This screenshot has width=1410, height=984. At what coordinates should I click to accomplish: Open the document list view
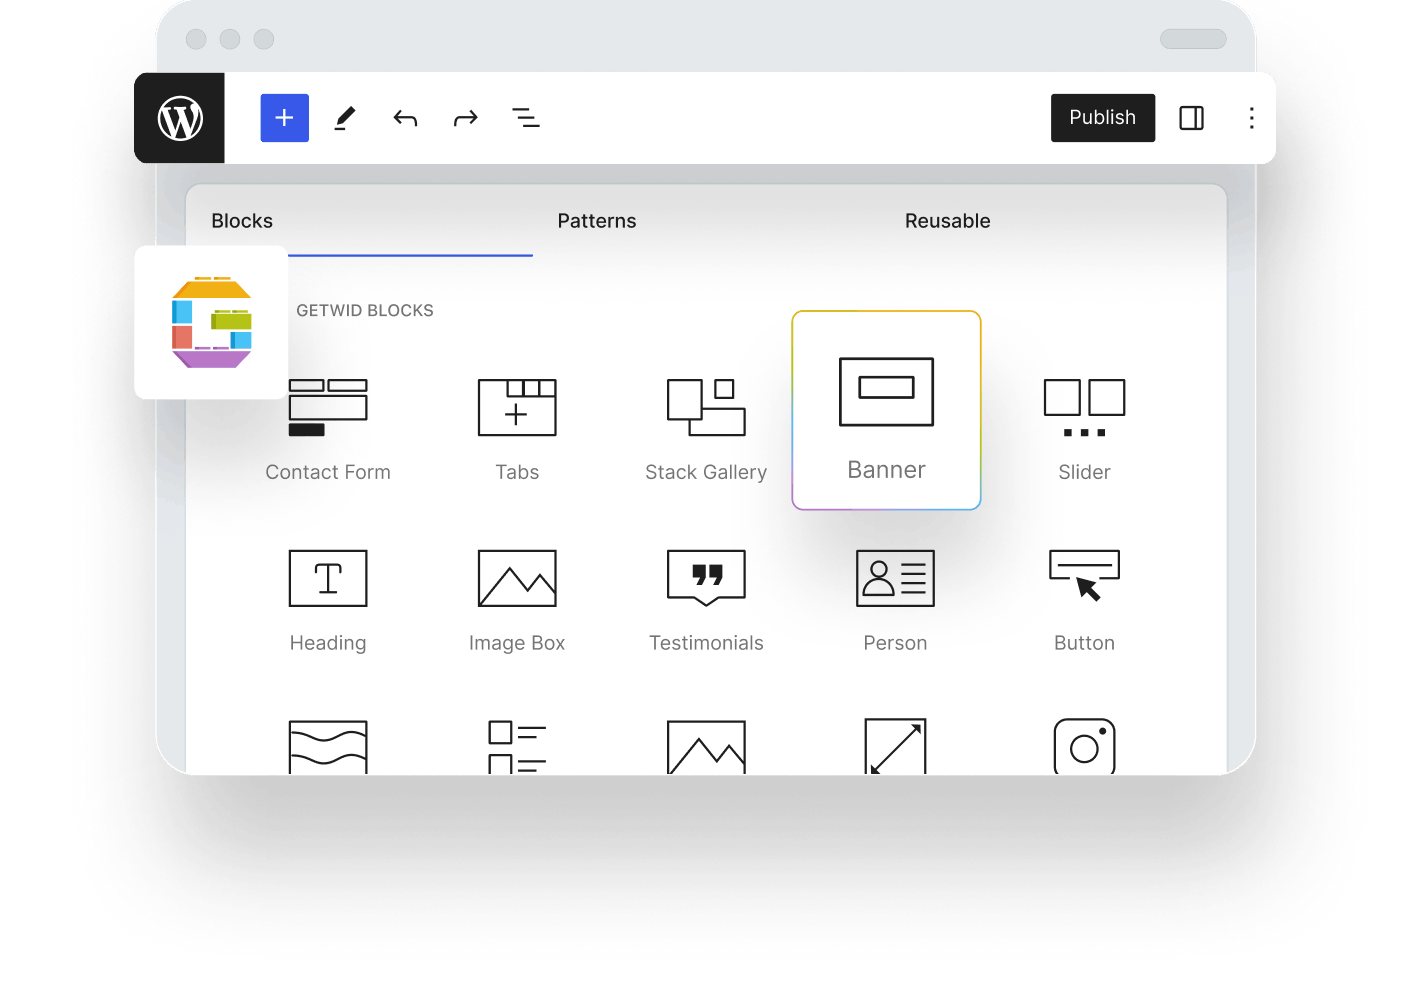pyautogui.click(x=526, y=118)
